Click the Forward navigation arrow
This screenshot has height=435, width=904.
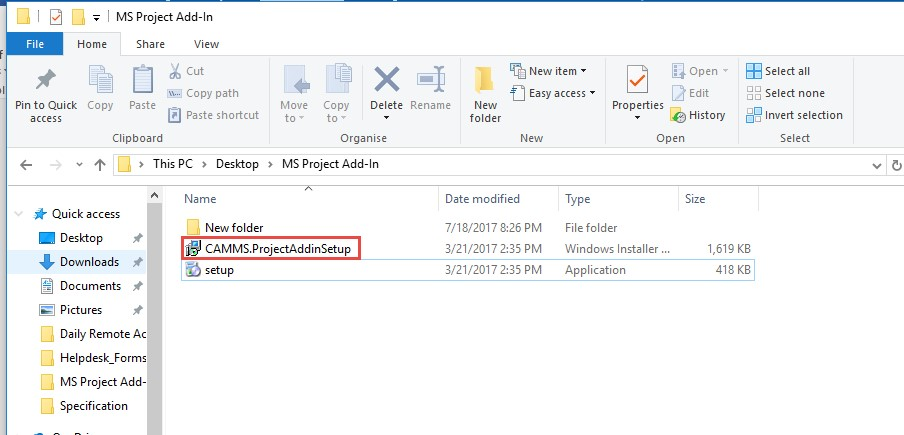point(56,165)
